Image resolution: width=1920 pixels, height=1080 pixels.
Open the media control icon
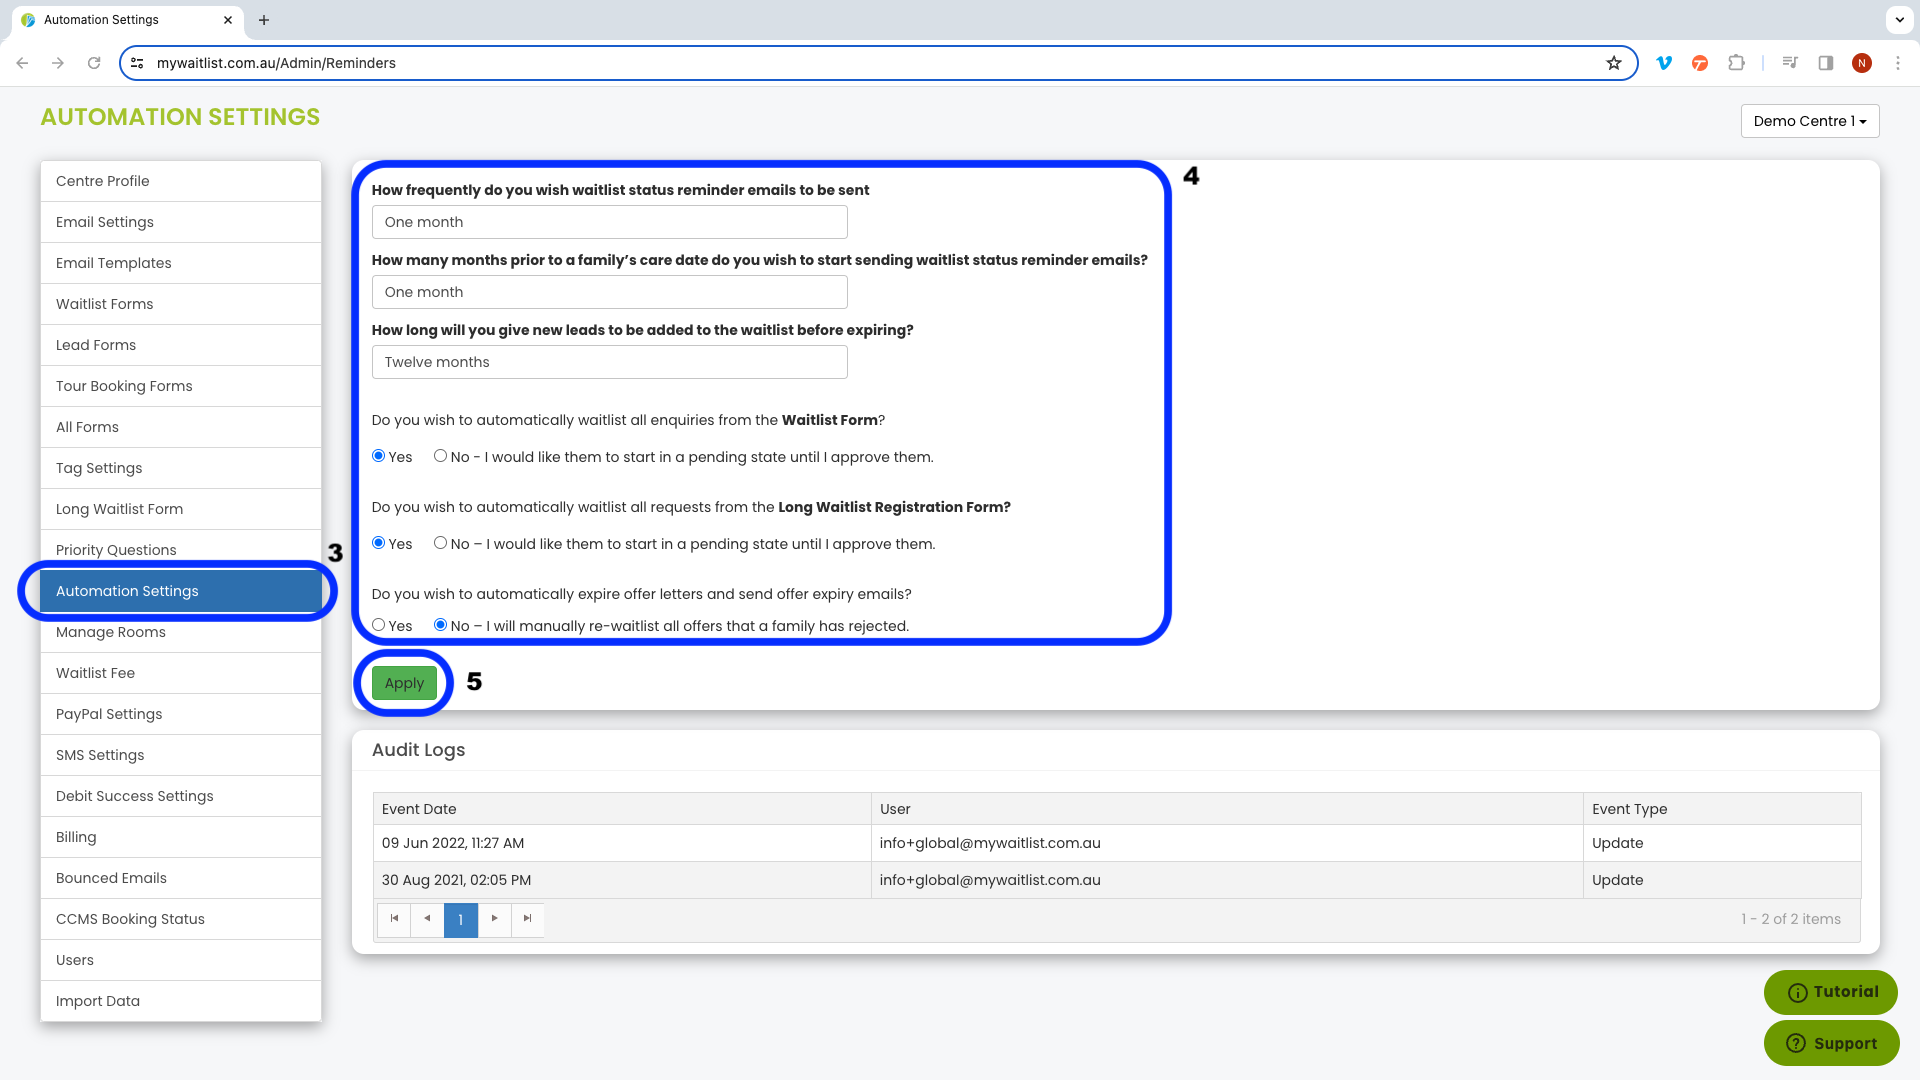1790,63
